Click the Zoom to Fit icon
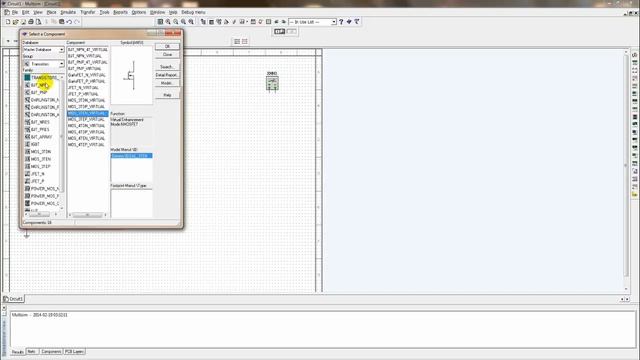 pyautogui.click(x=191, y=22)
